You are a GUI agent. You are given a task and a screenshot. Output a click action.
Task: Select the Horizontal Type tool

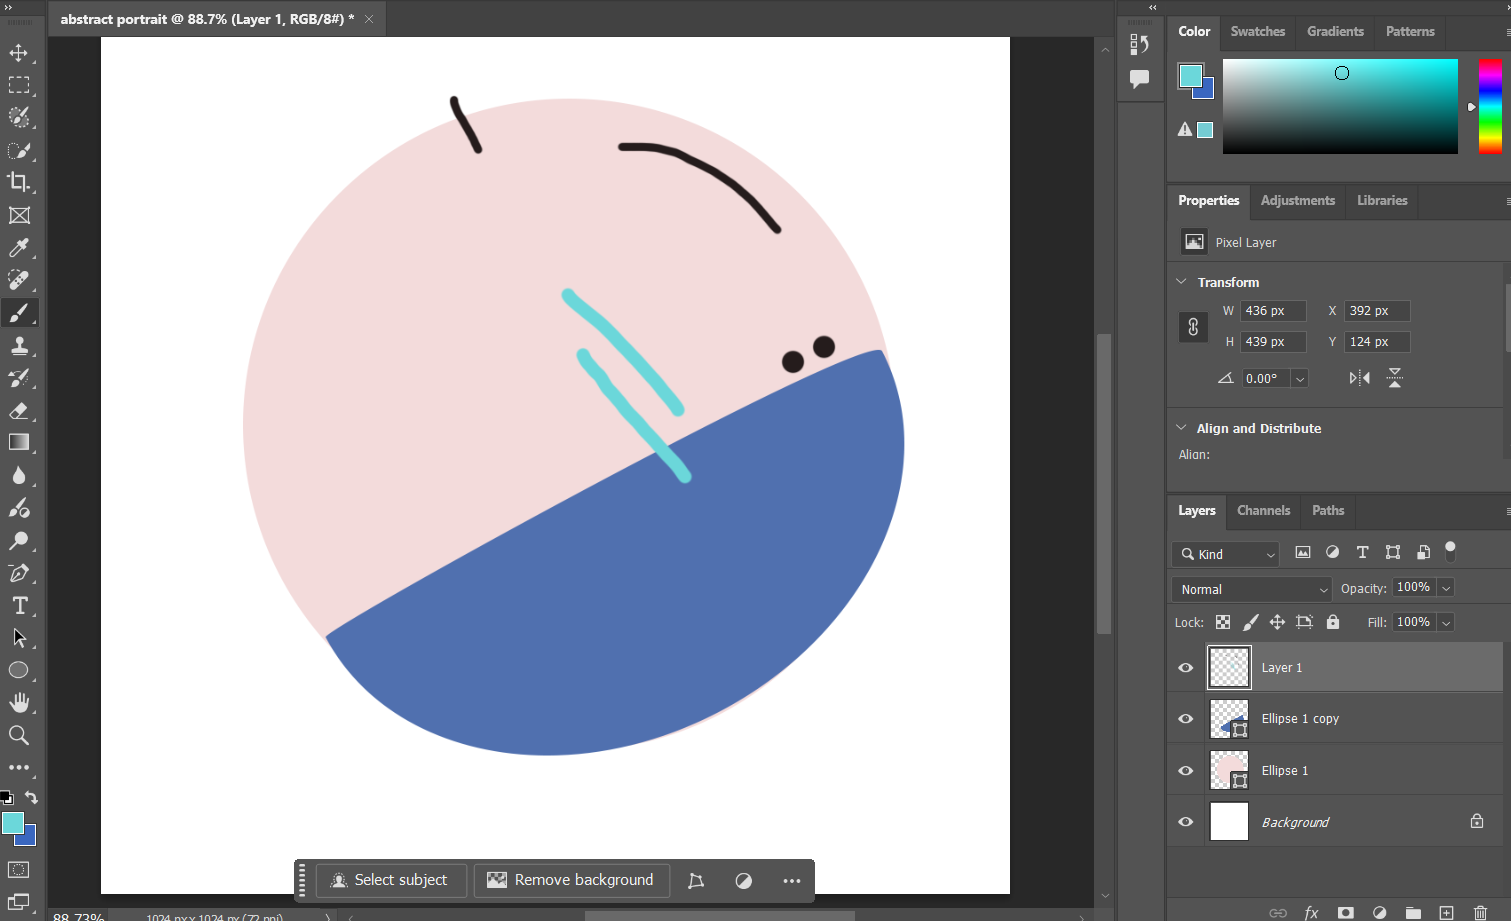[19, 606]
